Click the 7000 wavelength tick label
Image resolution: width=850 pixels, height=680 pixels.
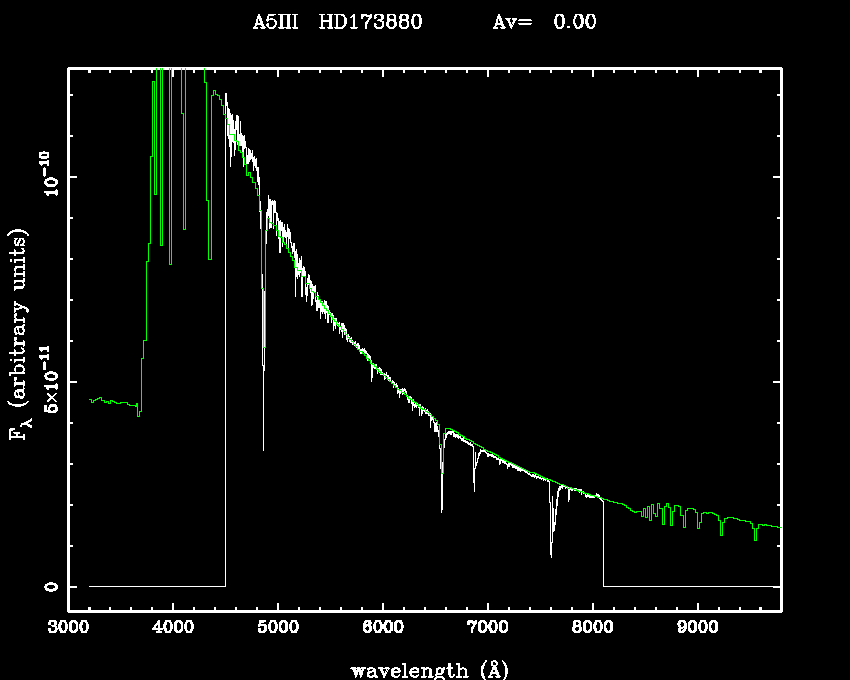click(487, 630)
